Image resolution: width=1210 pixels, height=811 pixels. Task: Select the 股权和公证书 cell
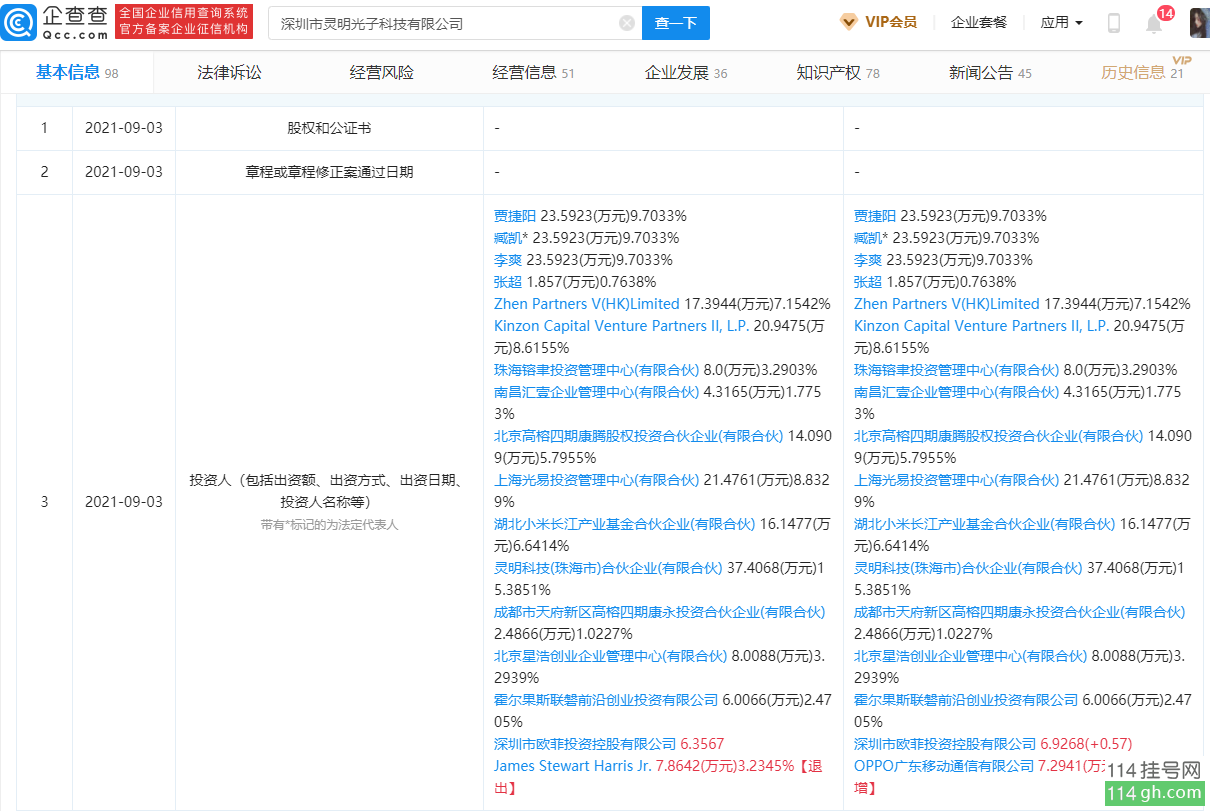click(x=329, y=129)
